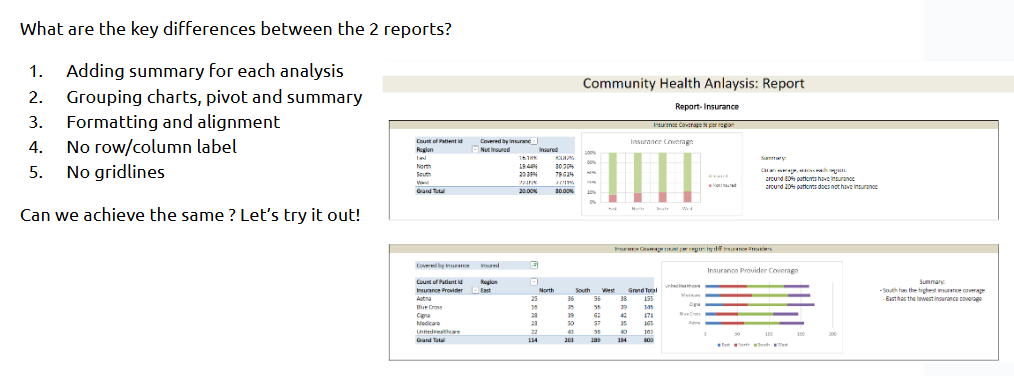Select the East legend entry in provider chart

click(724, 346)
